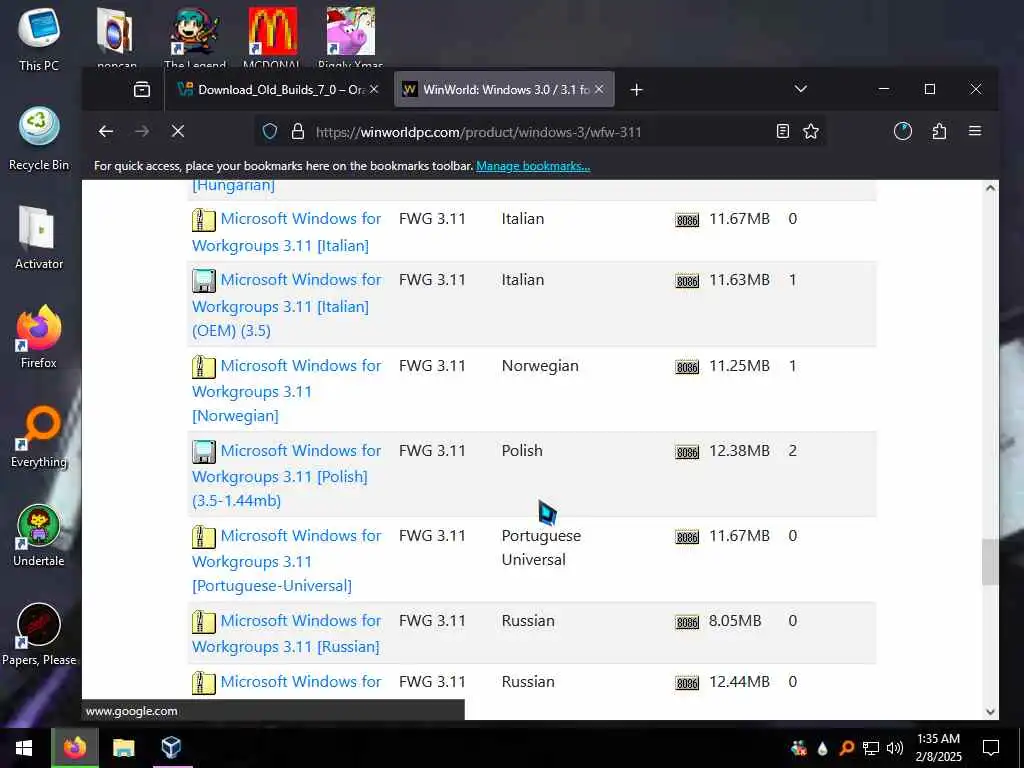Open the VirtualBox cube icon in taskbar
Screen dimensions: 1024x768
(x=171, y=748)
